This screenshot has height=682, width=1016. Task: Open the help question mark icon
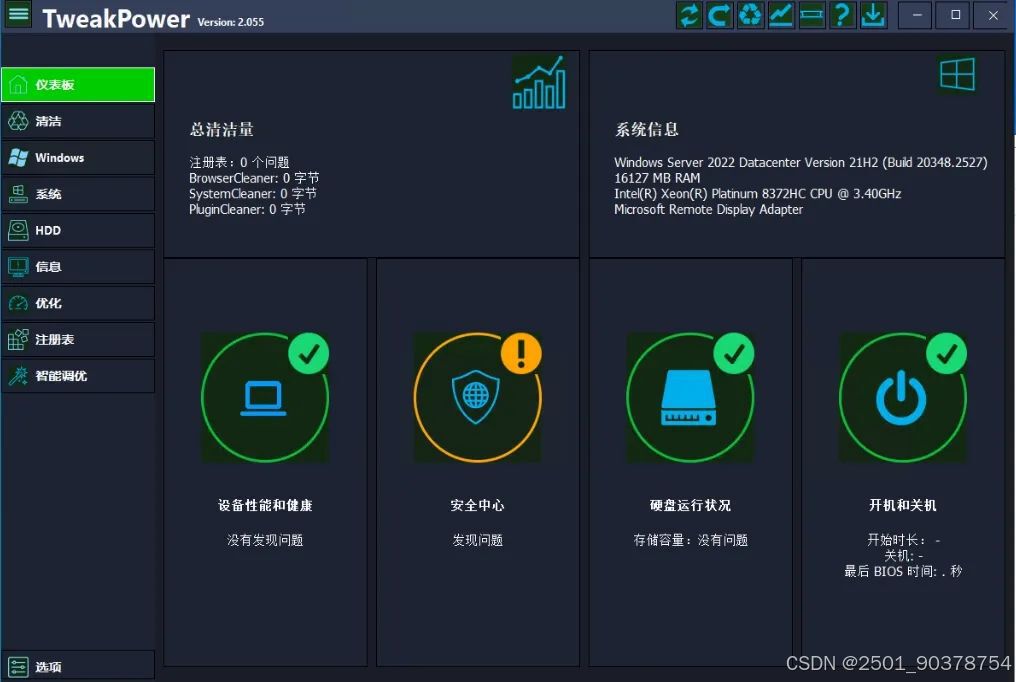[842, 15]
